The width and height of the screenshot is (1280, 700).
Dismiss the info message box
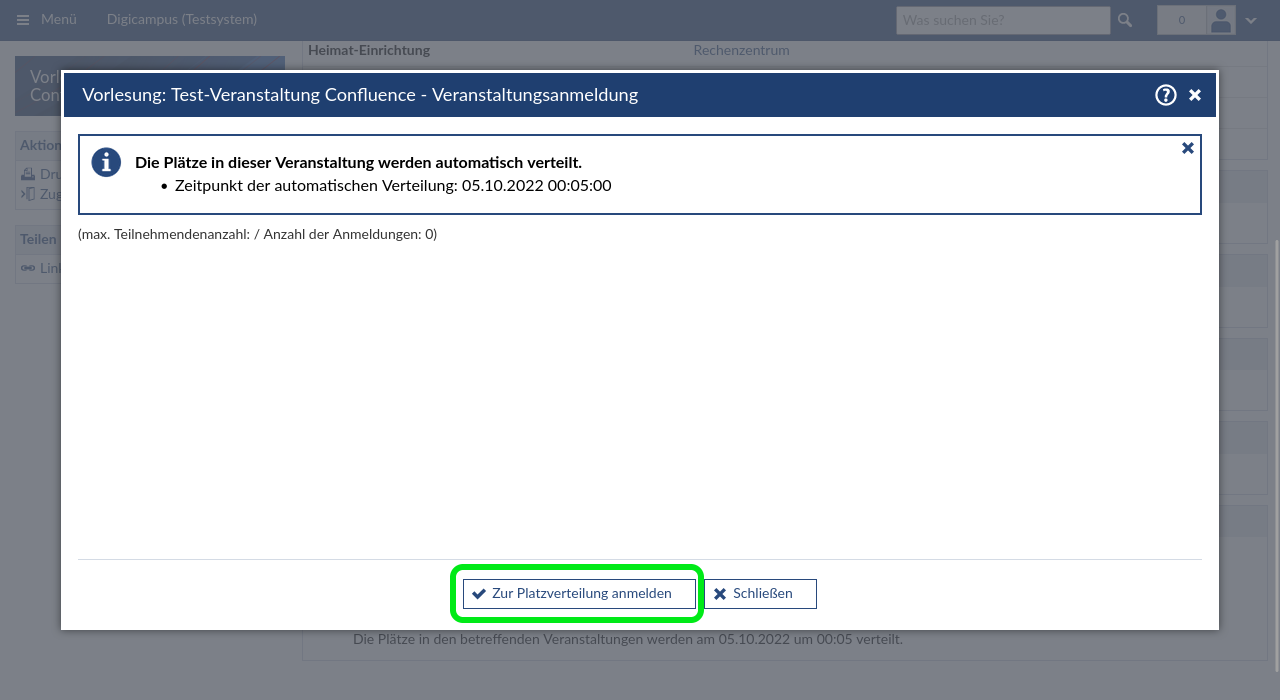click(x=1188, y=148)
